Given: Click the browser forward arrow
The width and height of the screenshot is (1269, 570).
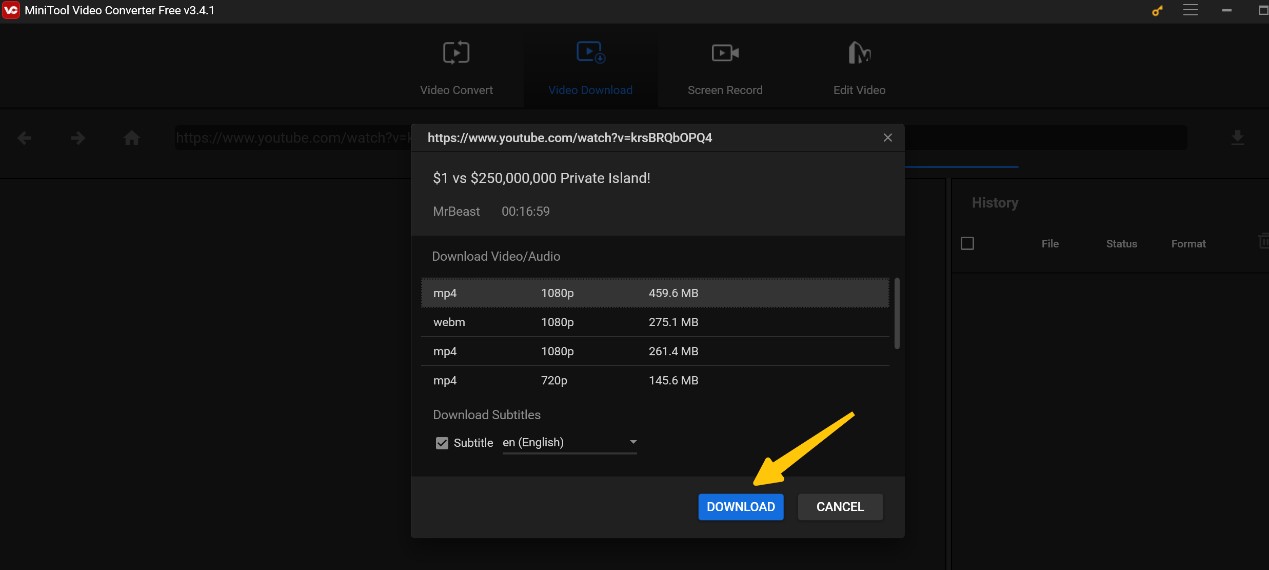Looking at the screenshot, I should [x=78, y=138].
